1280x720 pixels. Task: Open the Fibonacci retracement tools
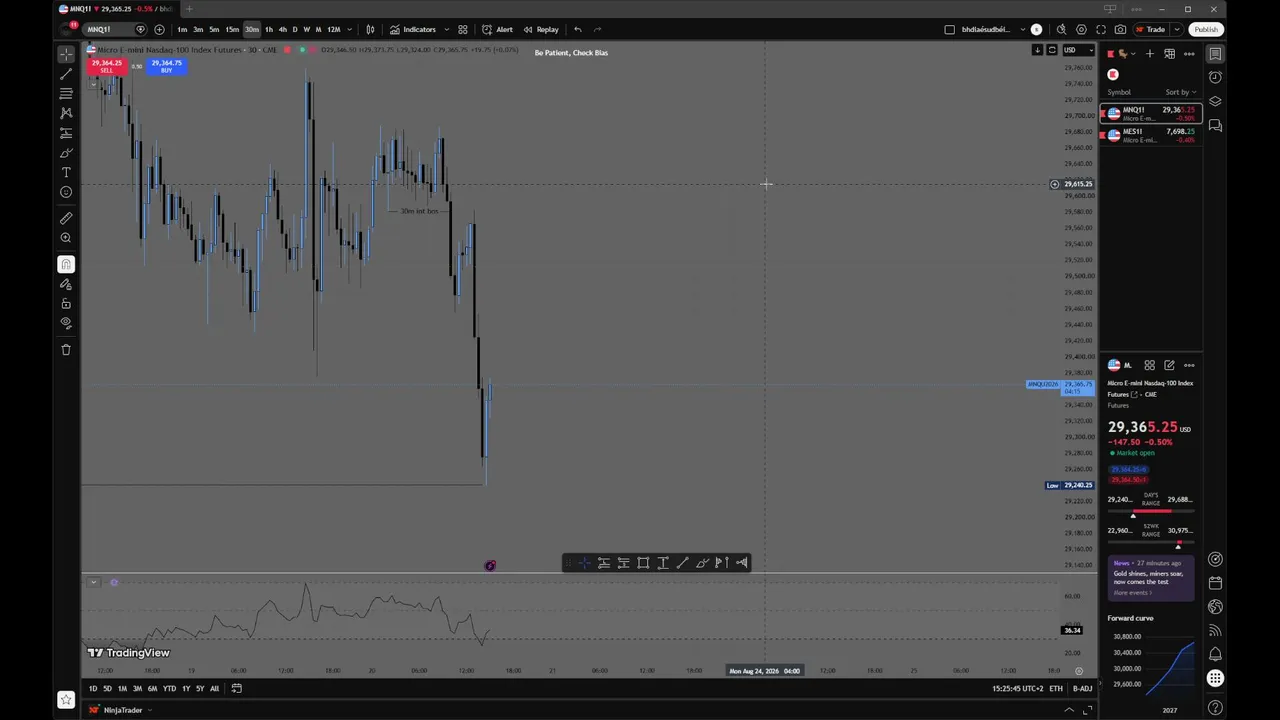pos(66,94)
